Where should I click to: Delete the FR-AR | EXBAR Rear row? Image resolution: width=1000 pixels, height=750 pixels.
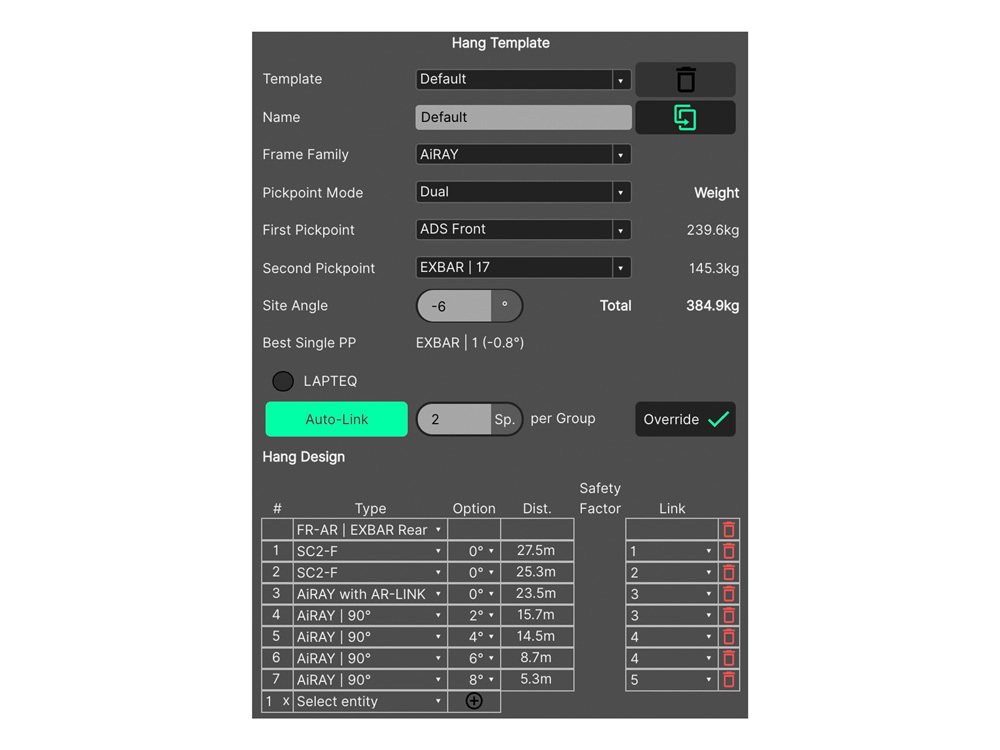point(728,529)
